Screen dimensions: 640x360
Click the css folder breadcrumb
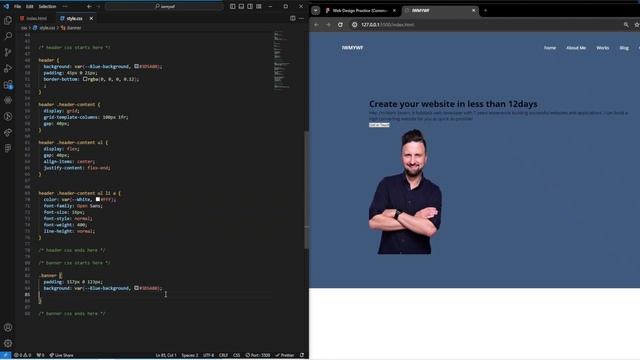coord(24,28)
